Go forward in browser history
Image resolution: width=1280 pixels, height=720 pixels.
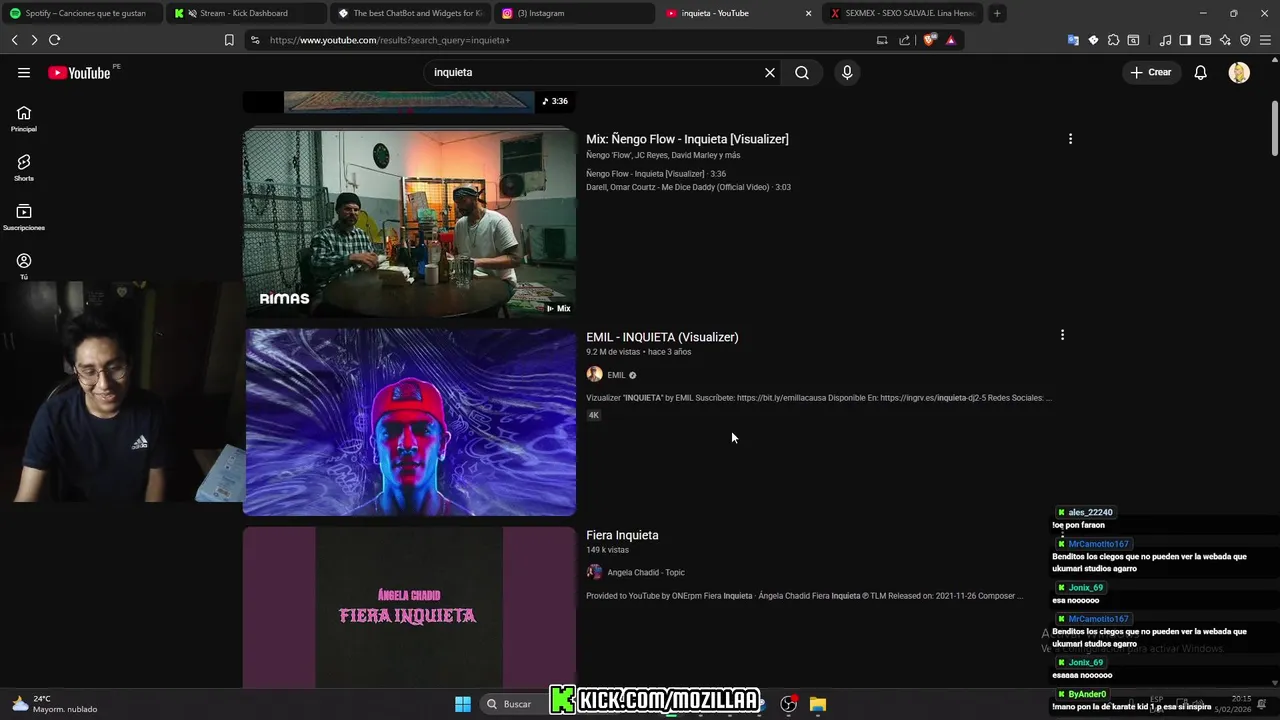(x=34, y=40)
